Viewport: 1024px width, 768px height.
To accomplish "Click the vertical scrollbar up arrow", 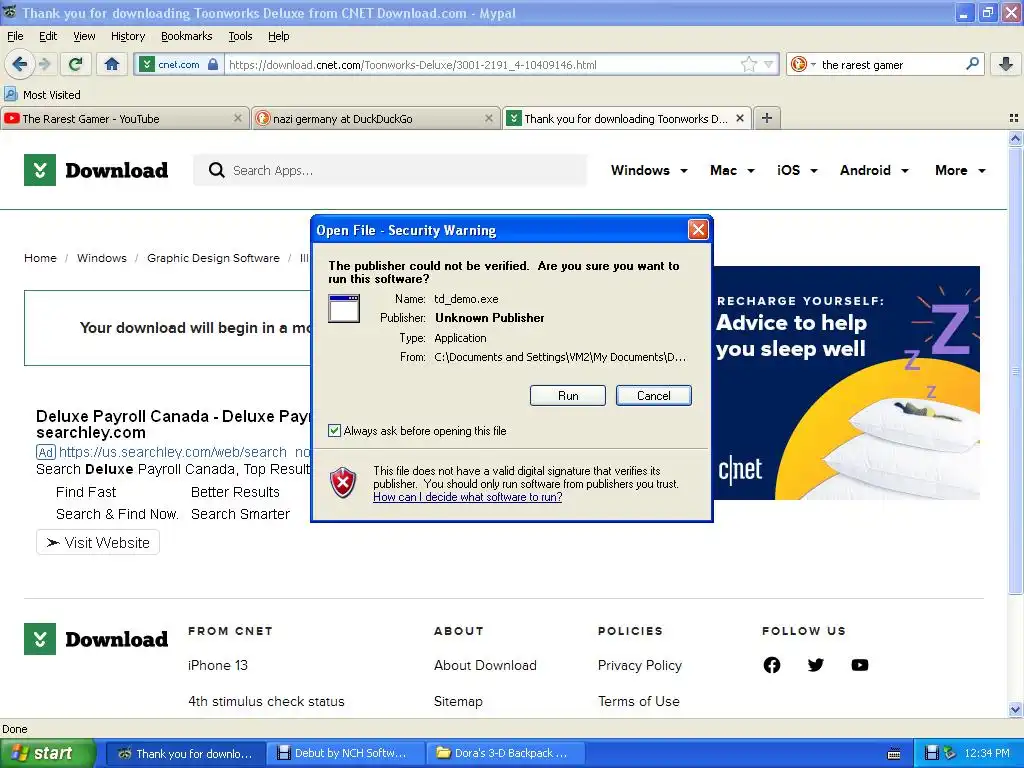I will pyautogui.click(x=1015, y=138).
